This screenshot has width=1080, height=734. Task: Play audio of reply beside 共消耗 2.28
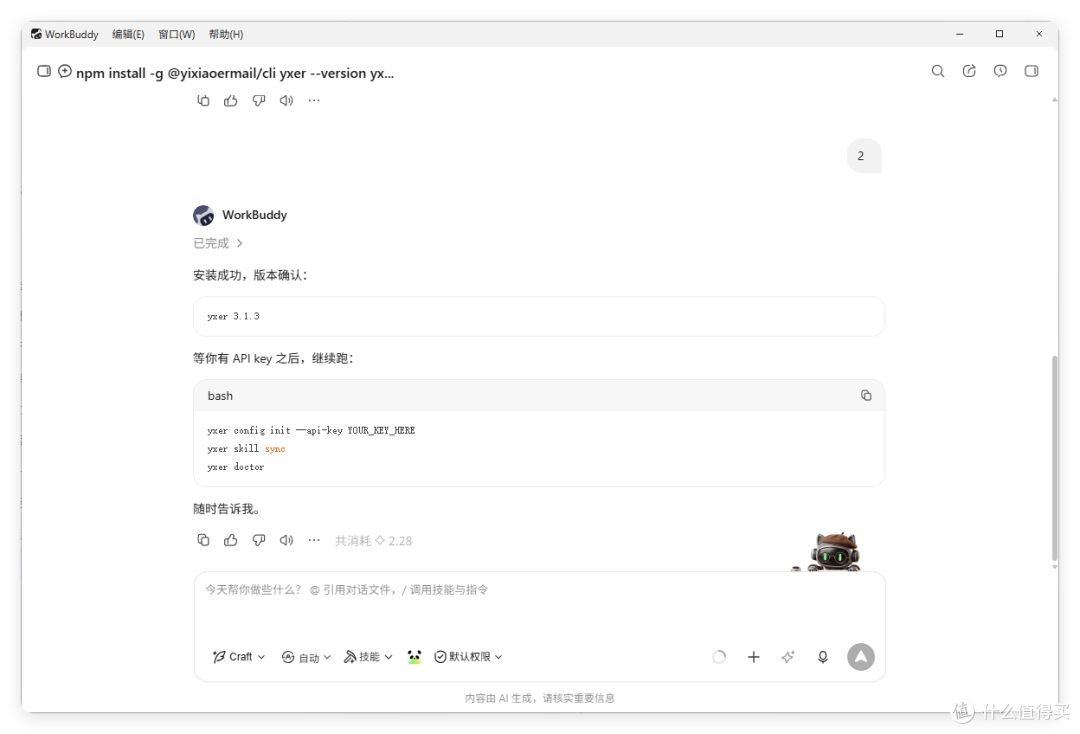(x=286, y=541)
